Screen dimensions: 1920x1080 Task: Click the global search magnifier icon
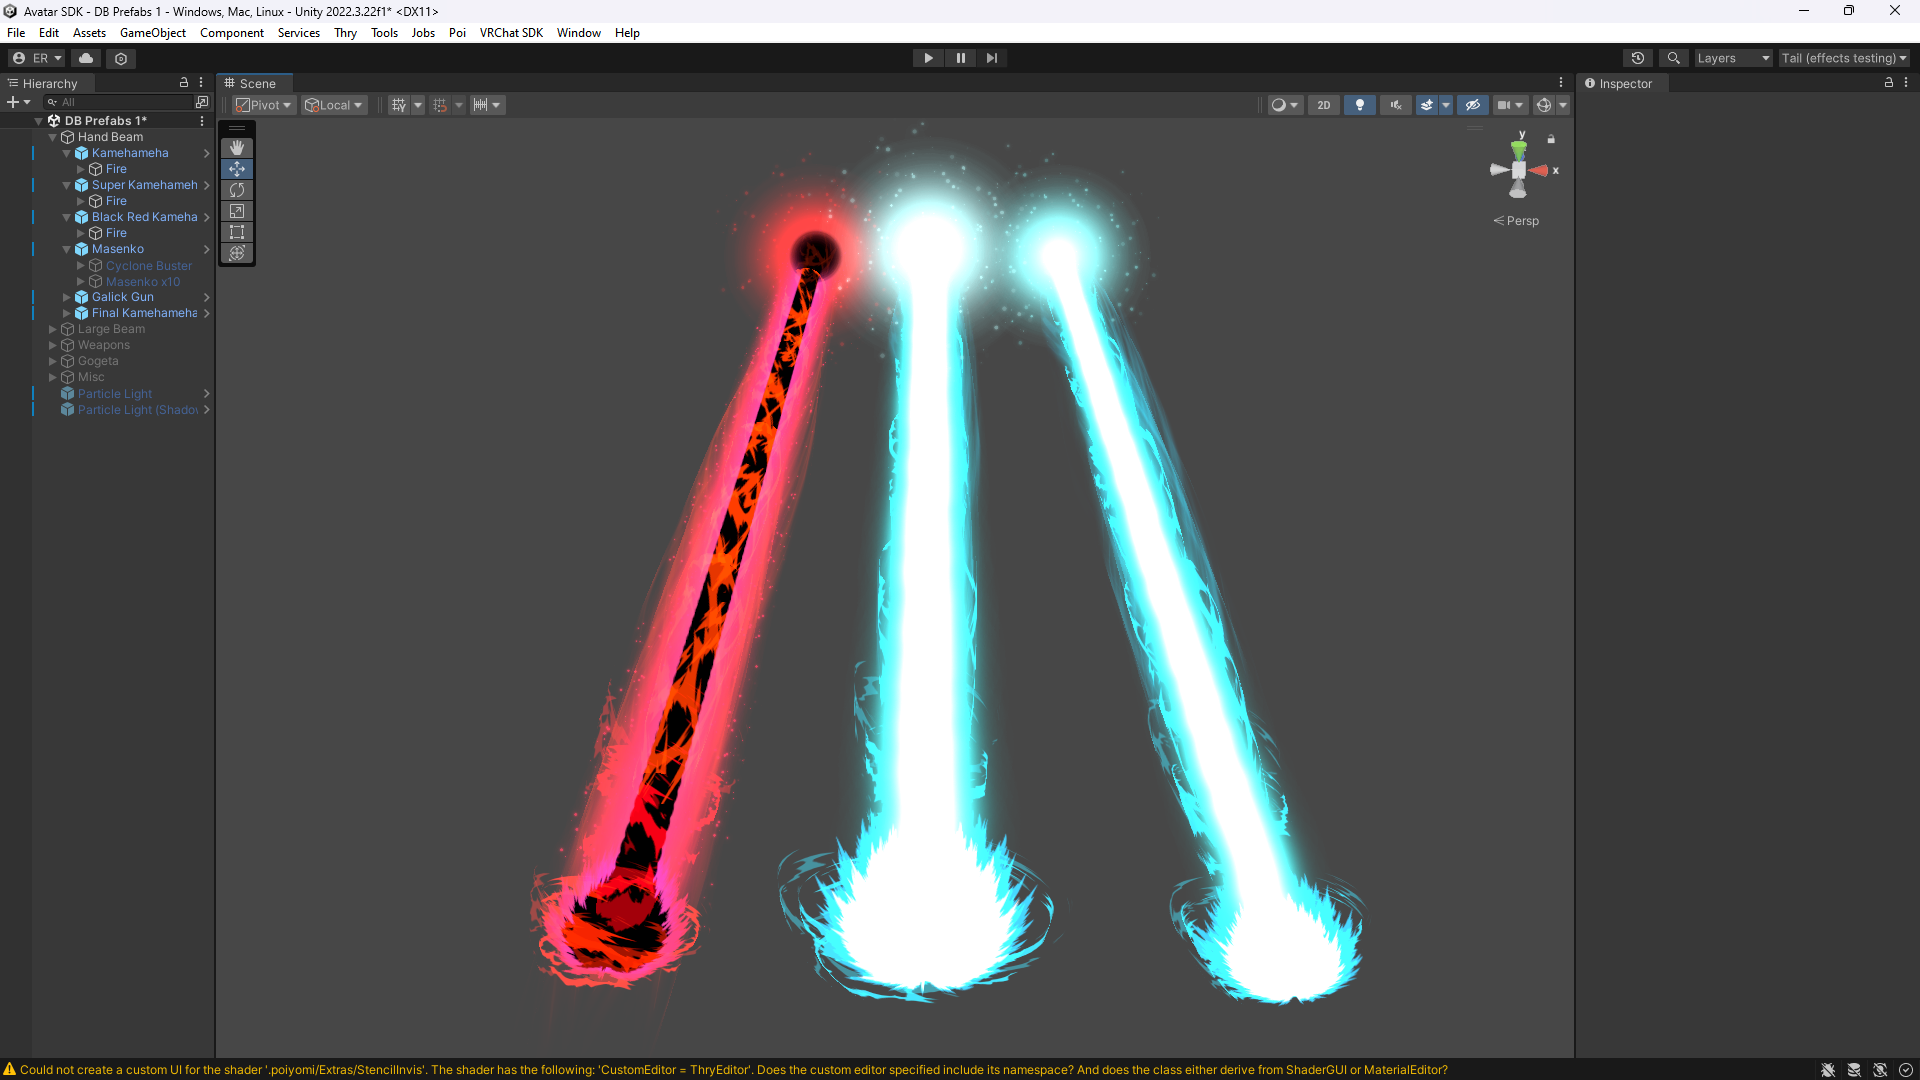click(x=1673, y=58)
